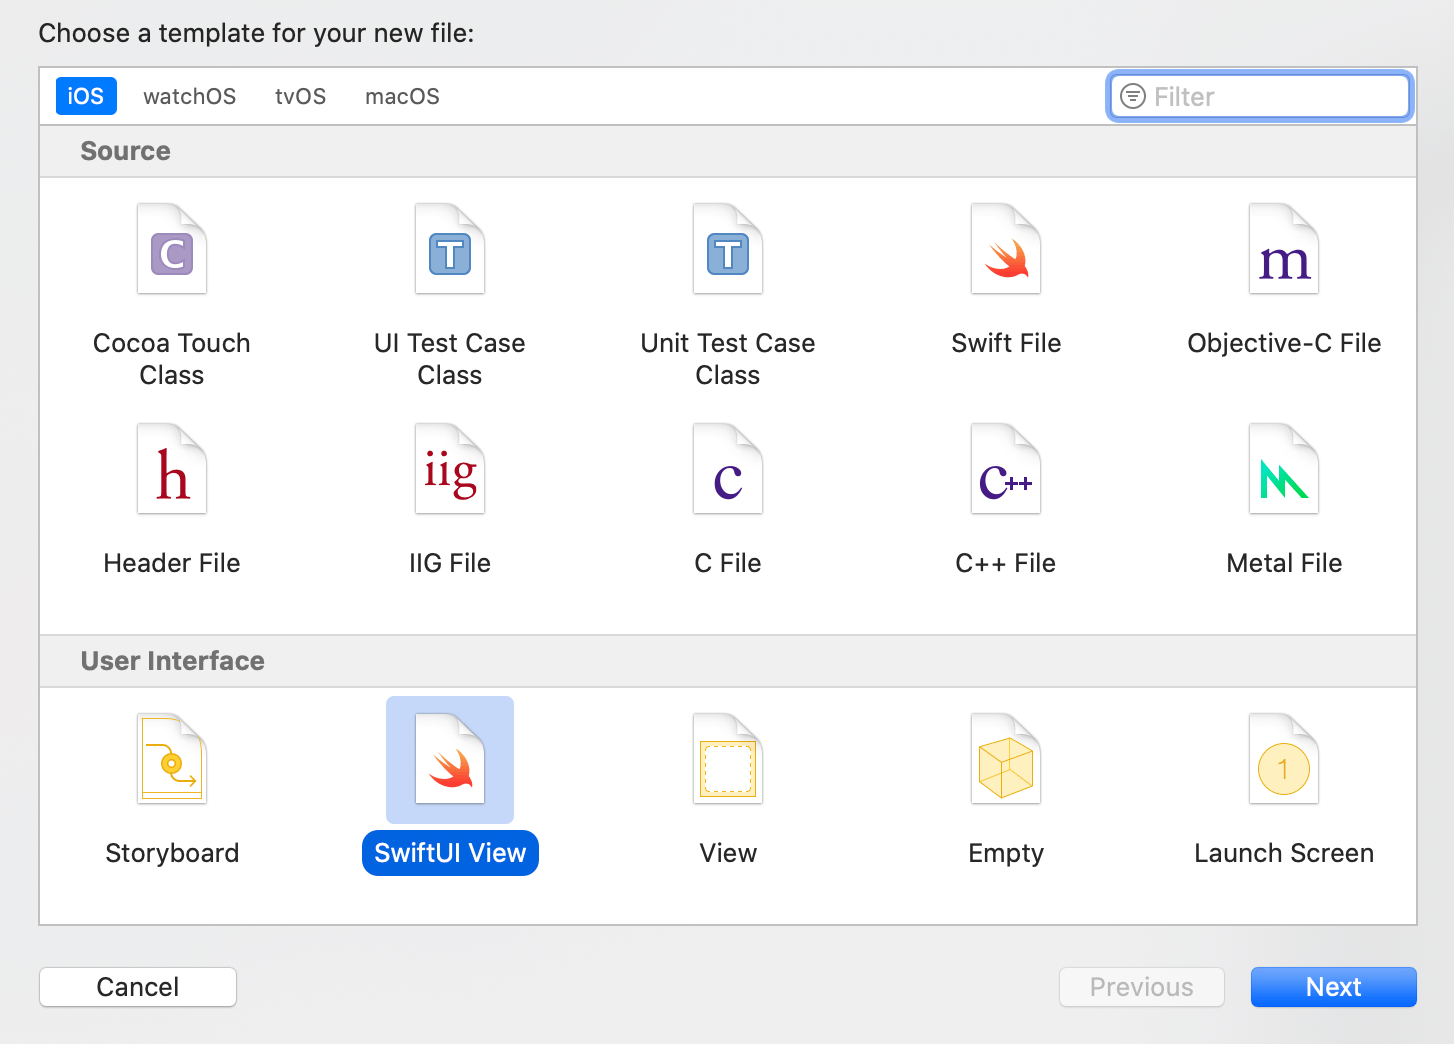1454x1044 pixels.
Task: Choose the C File template
Action: [728, 470]
